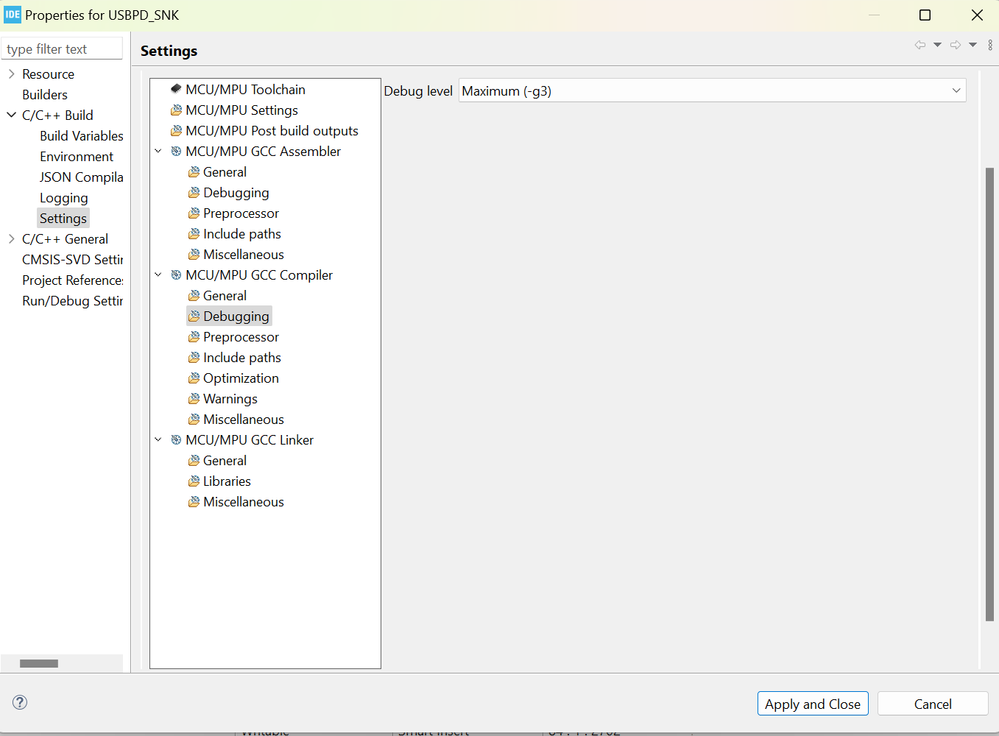Select Assembler Debugging text label
Screen dimensions: 999x736
236,192
